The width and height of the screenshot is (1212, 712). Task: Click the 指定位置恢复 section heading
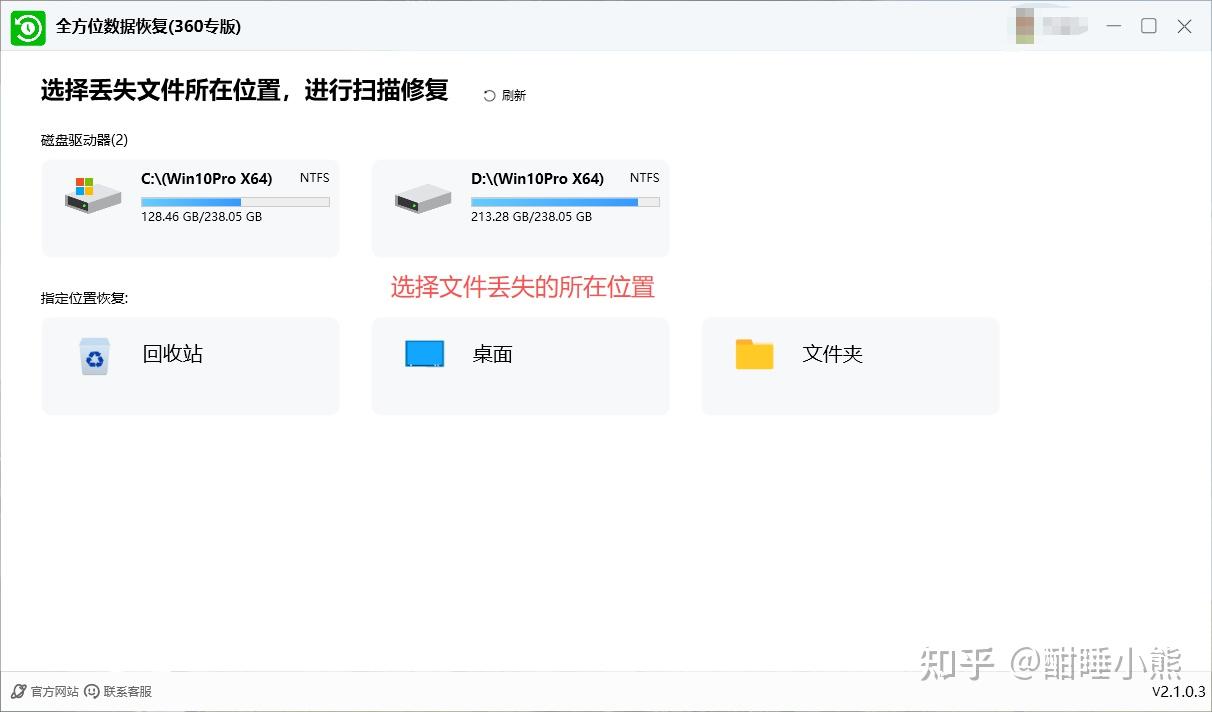click(85, 298)
